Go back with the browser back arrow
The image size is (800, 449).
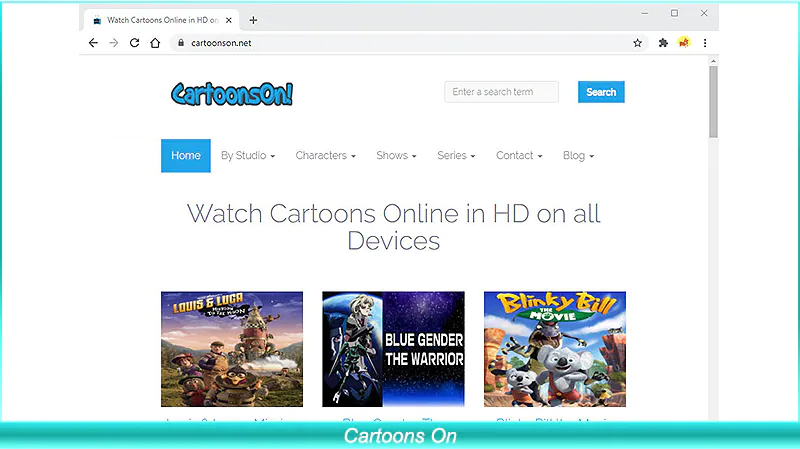click(x=93, y=43)
